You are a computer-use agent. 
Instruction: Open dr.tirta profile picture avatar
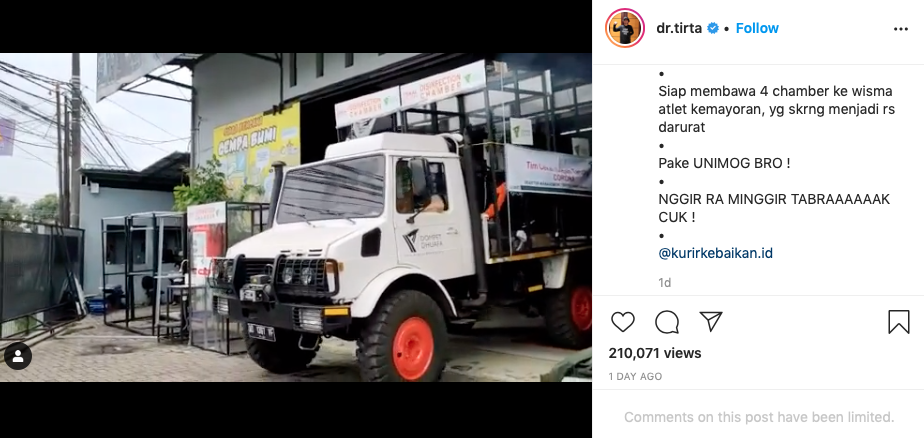point(625,28)
